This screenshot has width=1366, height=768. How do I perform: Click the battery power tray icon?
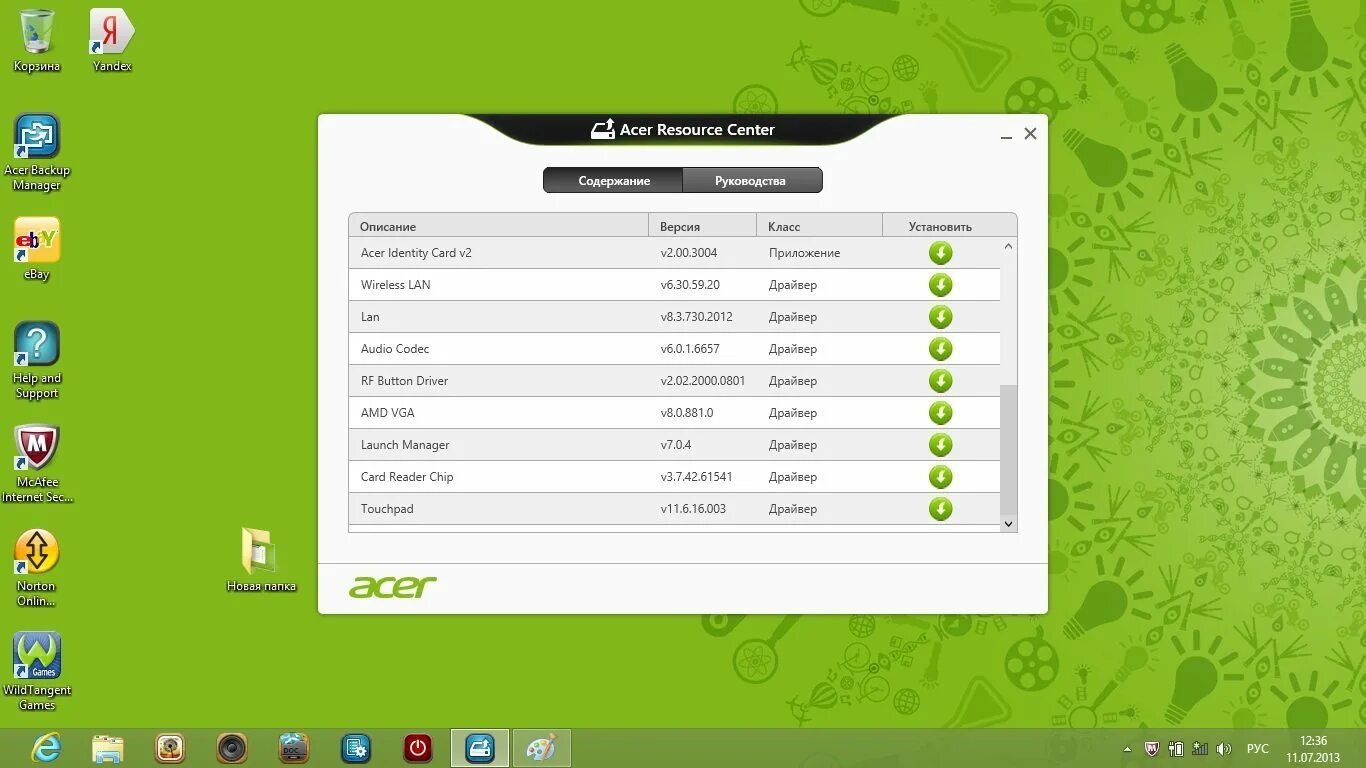click(1176, 749)
